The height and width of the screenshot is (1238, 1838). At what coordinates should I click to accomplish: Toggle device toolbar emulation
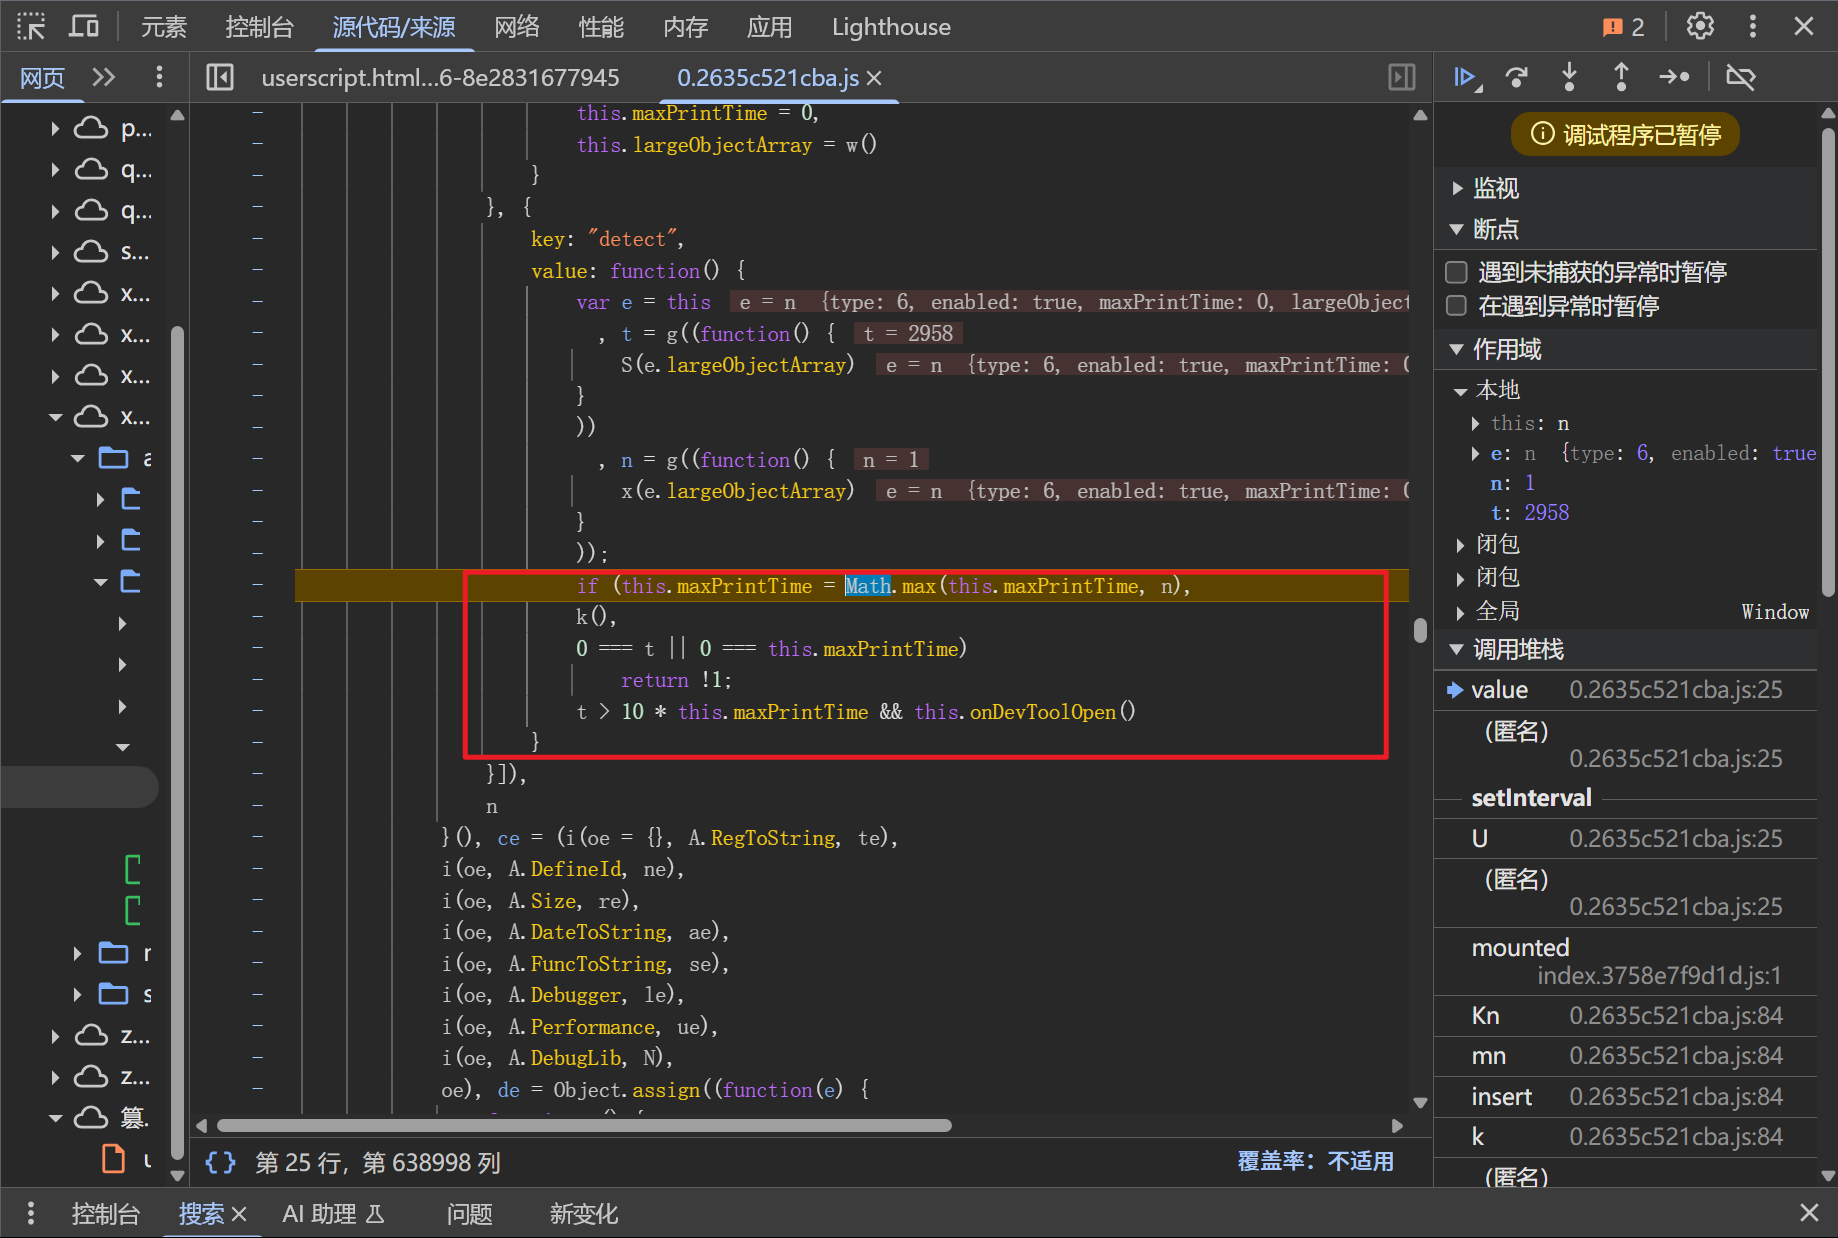[x=83, y=26]
